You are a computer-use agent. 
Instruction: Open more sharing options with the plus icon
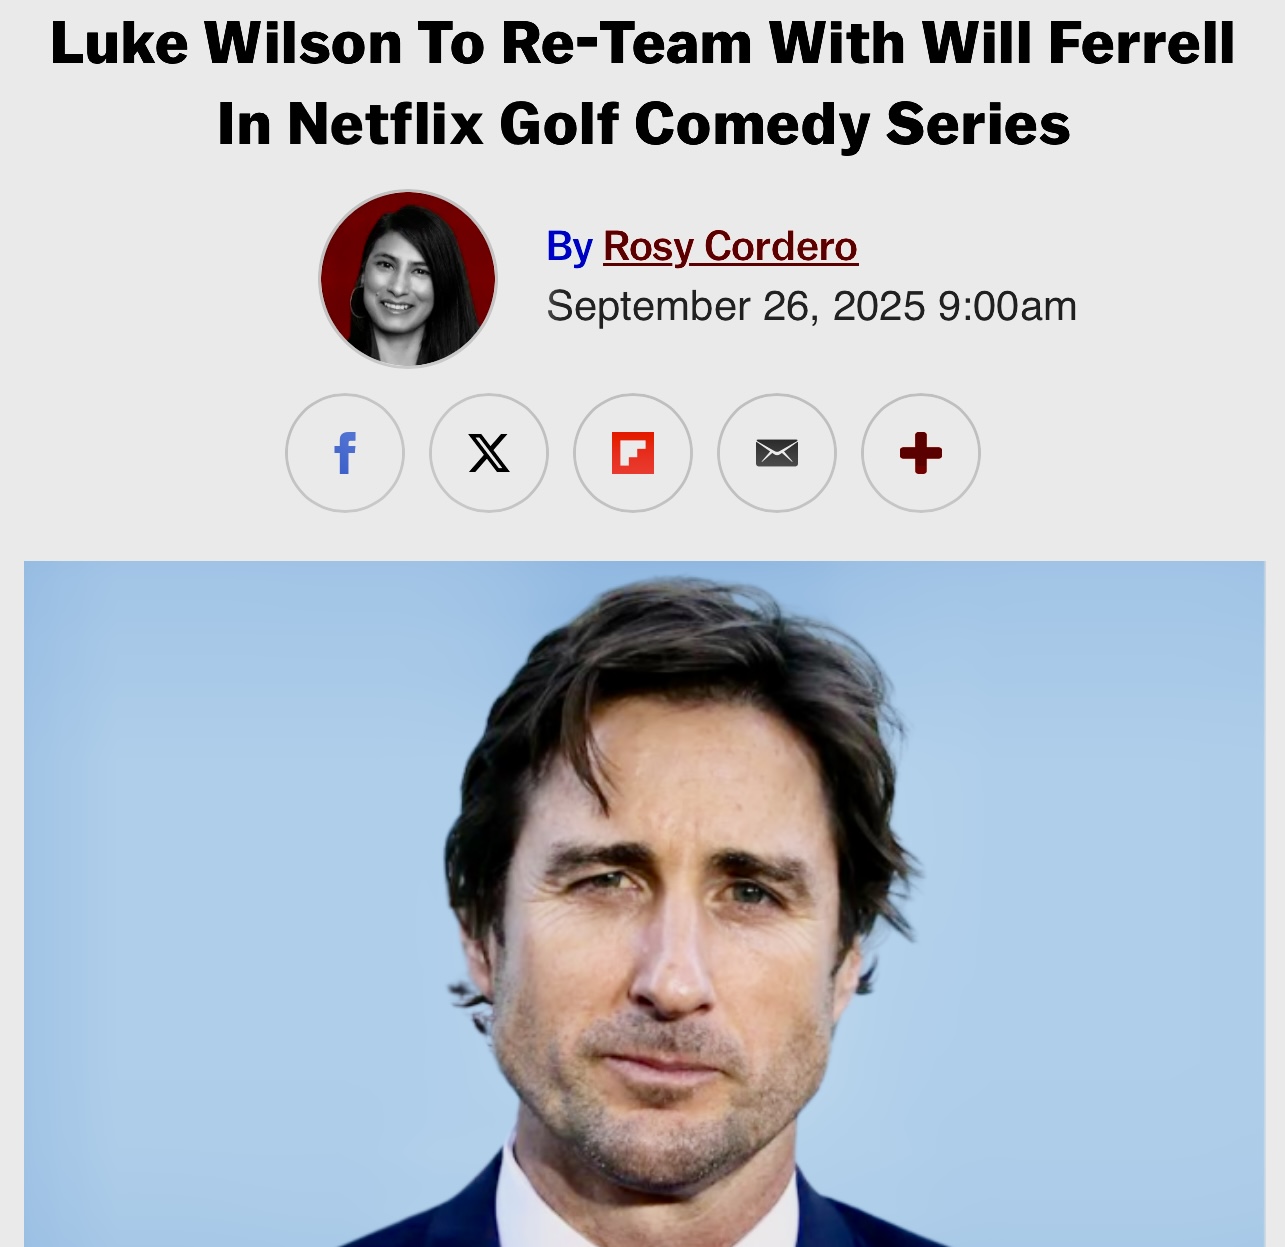[921, 453]
